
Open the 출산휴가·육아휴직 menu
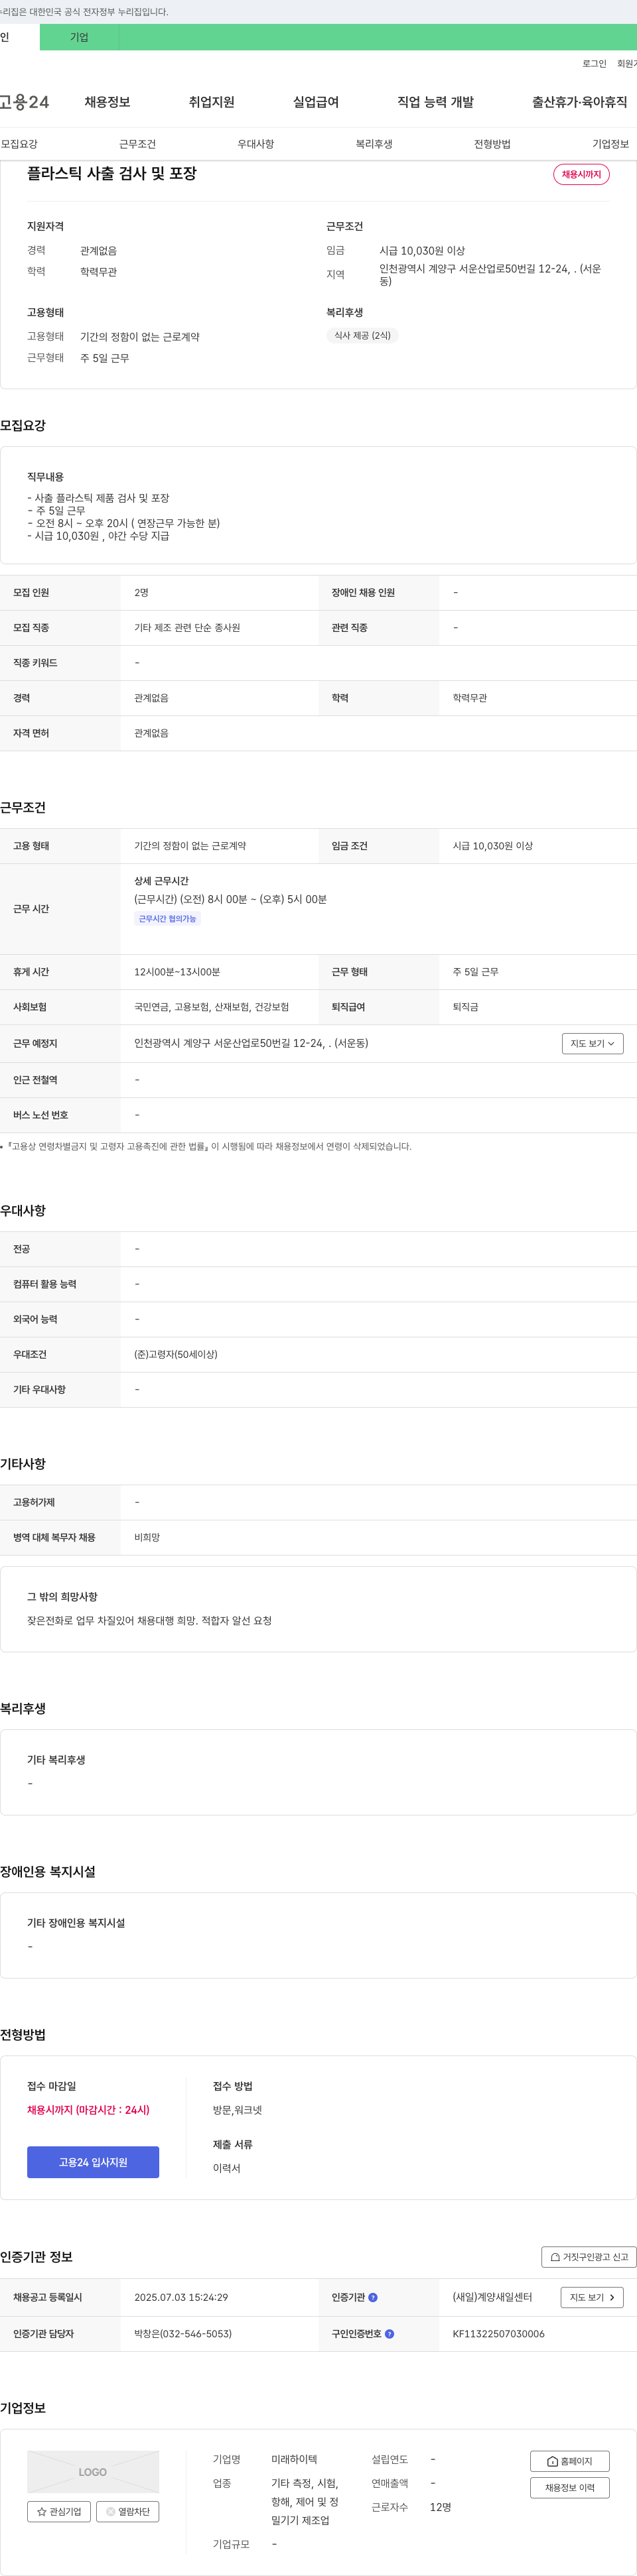(579, 102)
